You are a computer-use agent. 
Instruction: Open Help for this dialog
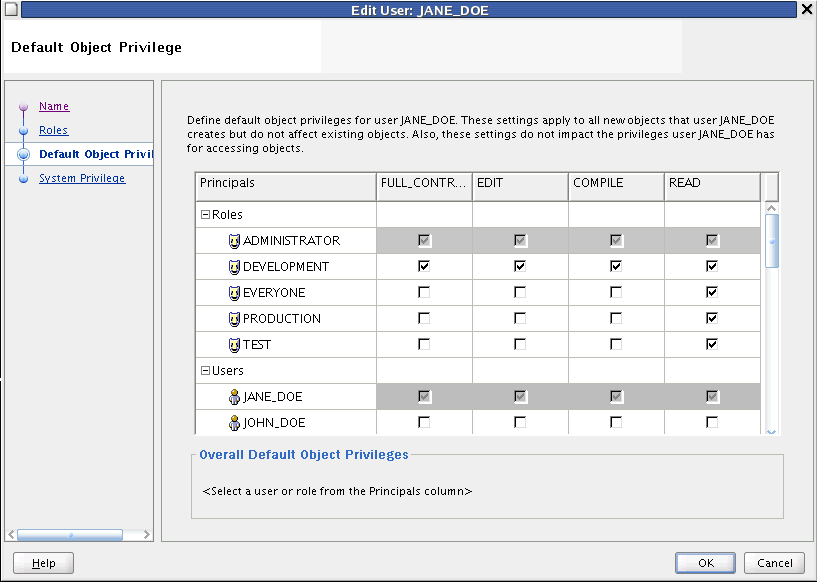click(x=42, y=562)
